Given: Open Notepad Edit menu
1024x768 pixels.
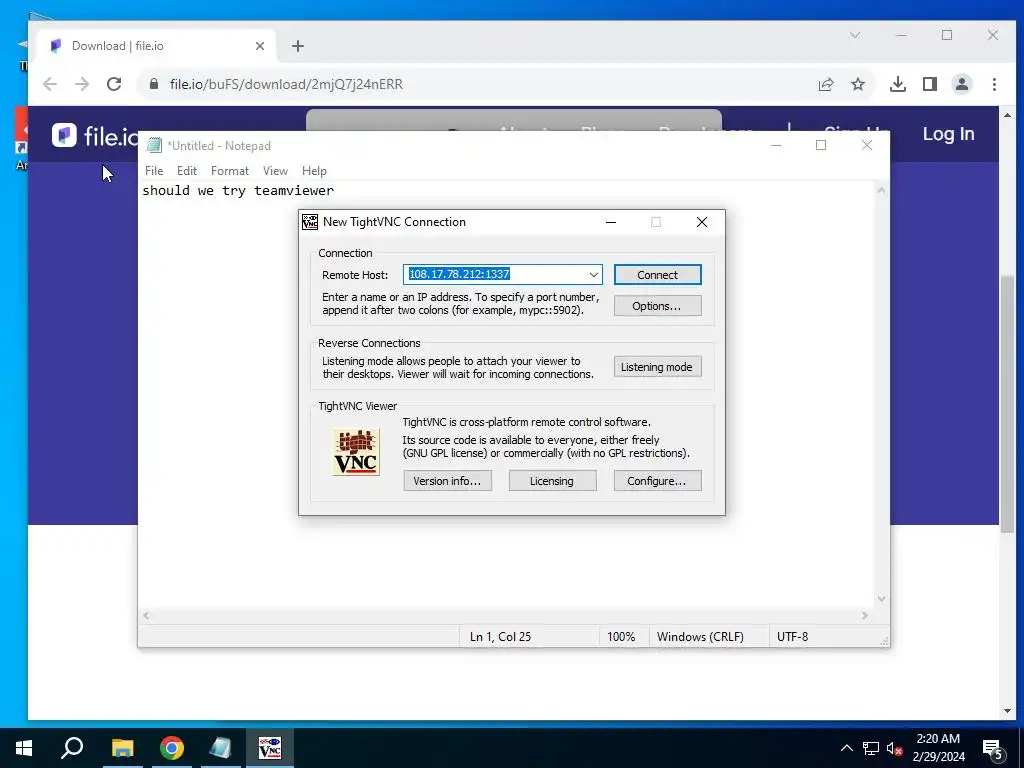Looking at the screenshot, I should pos(187,171).
